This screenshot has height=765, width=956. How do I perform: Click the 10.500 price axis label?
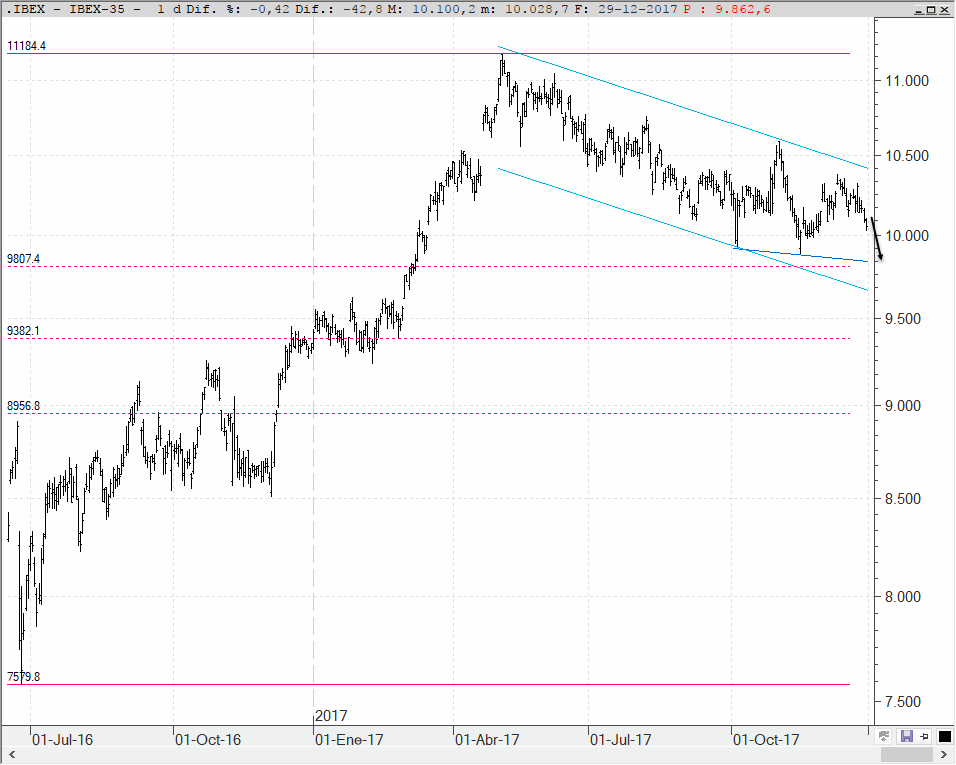pos(907,156)
